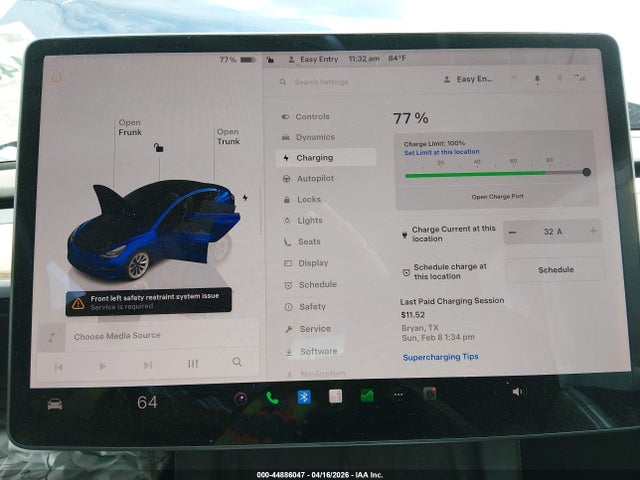The width and height of the screenshot is (640, 480).
Task: Open the Dynamics settings menu
Action: [308, 137]
